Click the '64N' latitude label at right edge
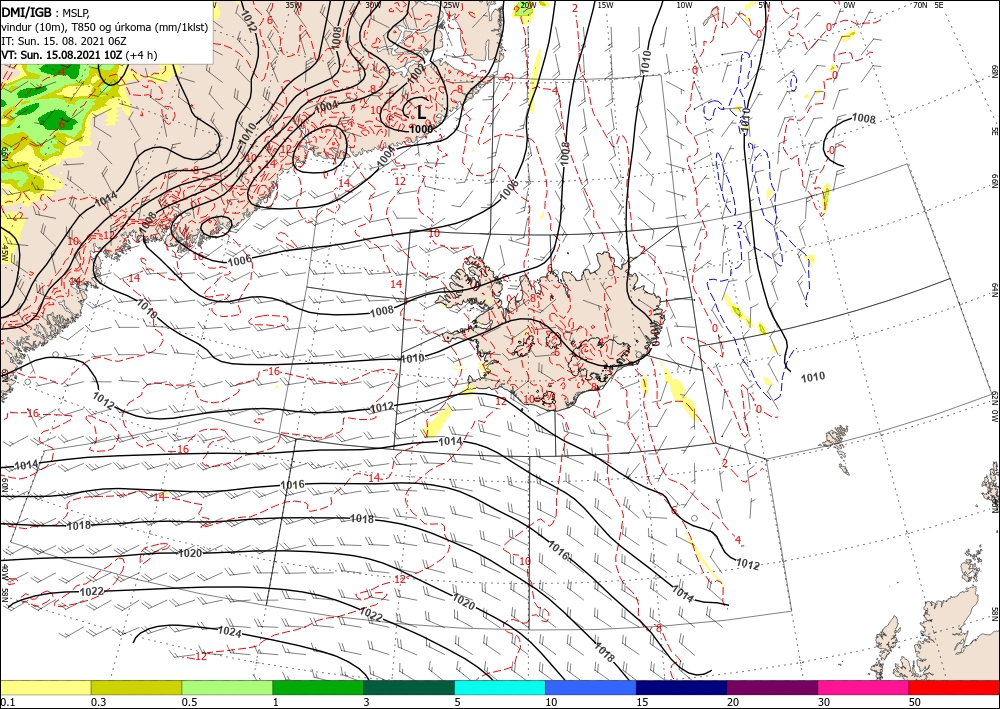Viewport: 1000px width, 709px height. 994,289
